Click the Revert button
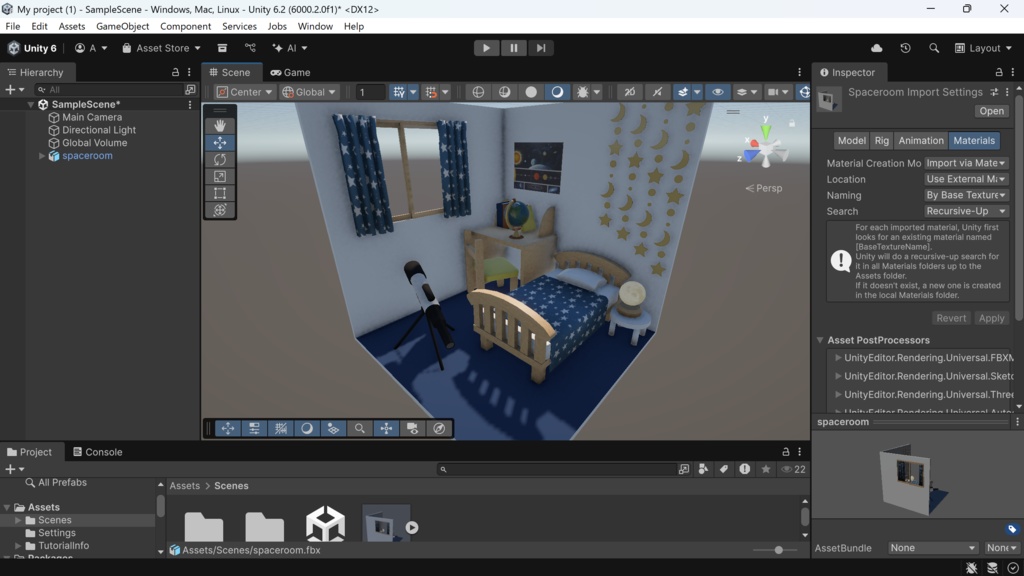 coord(951,318)
